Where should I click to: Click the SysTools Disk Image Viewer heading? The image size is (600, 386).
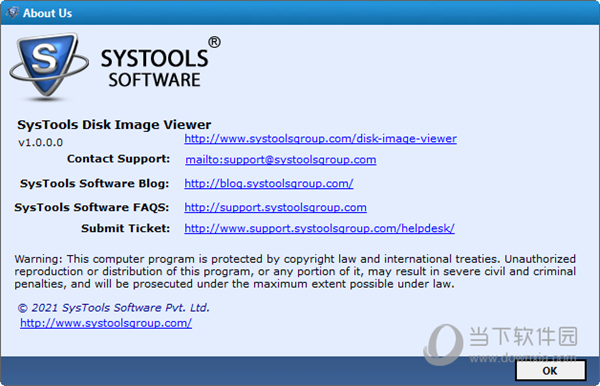click(114, 125)
